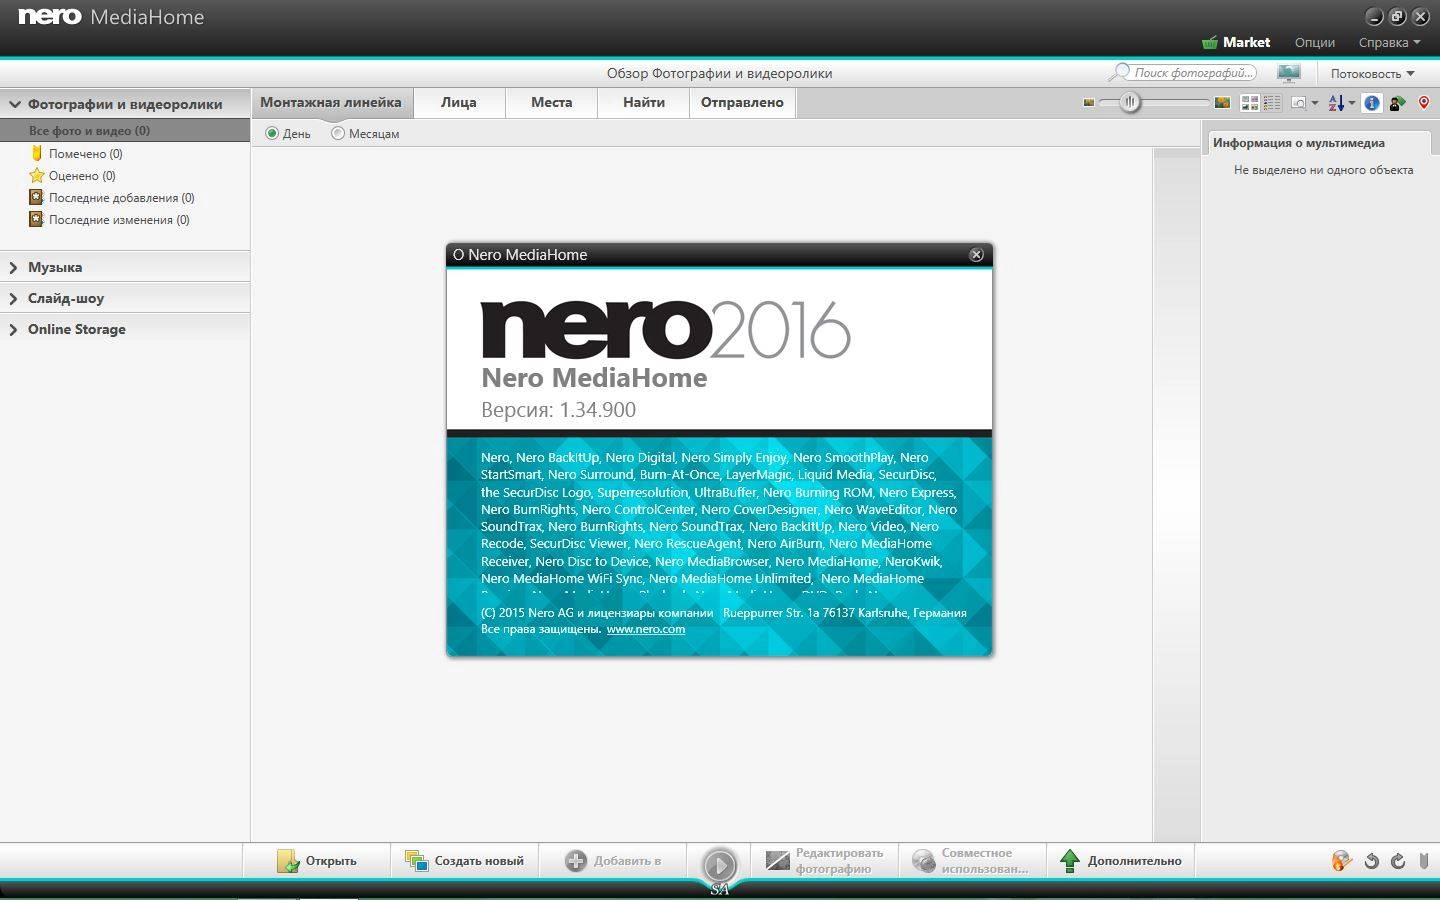1440x900 pixels.
Task: Expand the Слайд-шоу section
Action: coord(14,298)
